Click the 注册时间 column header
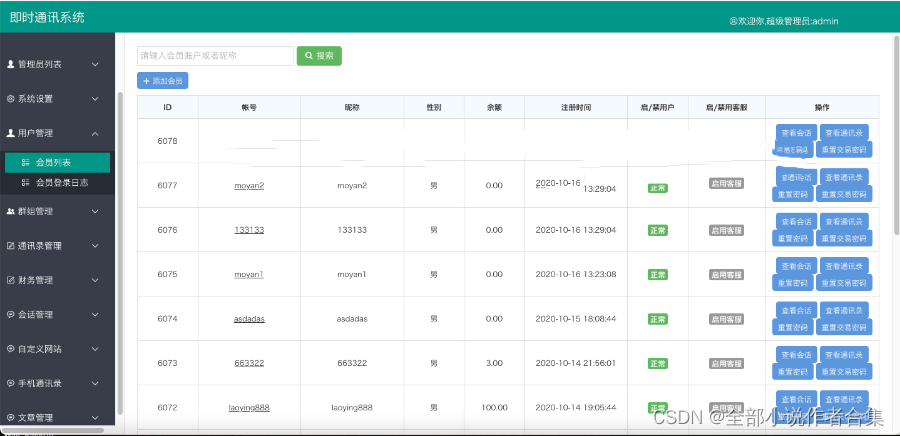 [576, 107]
